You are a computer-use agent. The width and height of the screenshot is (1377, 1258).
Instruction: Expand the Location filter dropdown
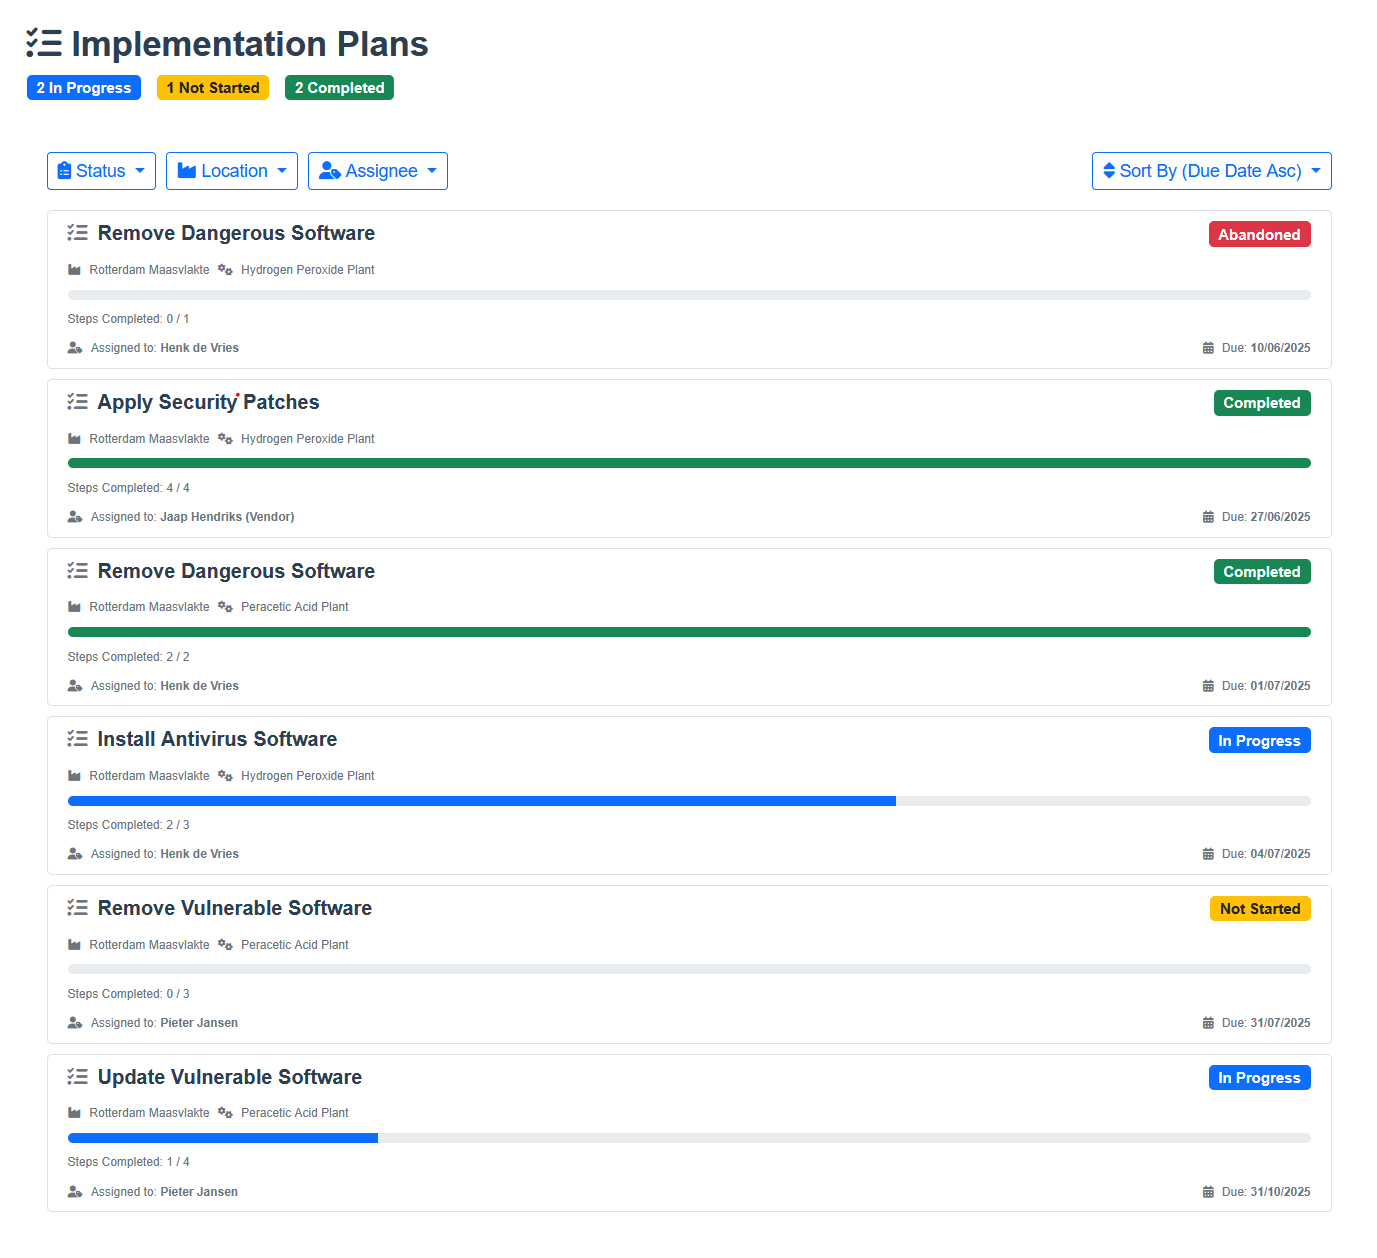tap(232, 171)
